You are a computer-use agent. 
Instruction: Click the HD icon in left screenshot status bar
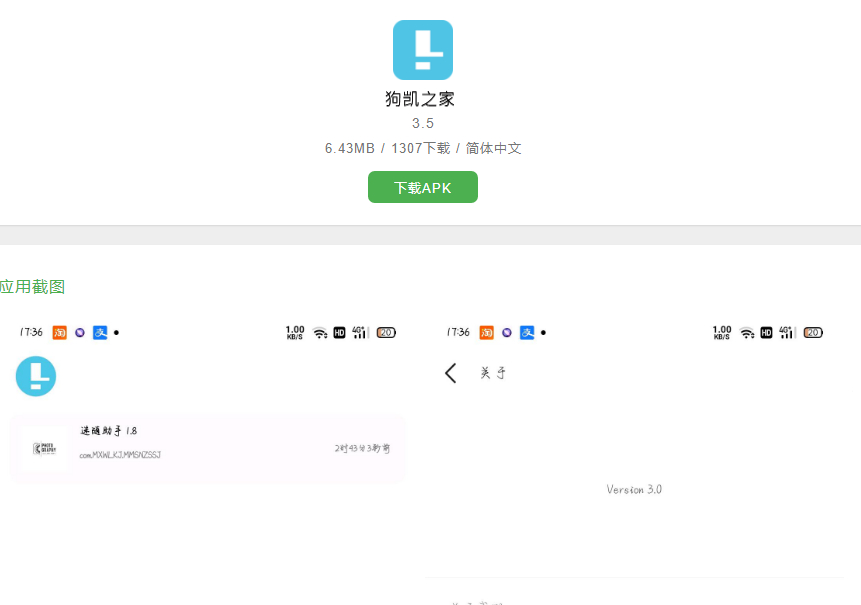pos(339,333)
